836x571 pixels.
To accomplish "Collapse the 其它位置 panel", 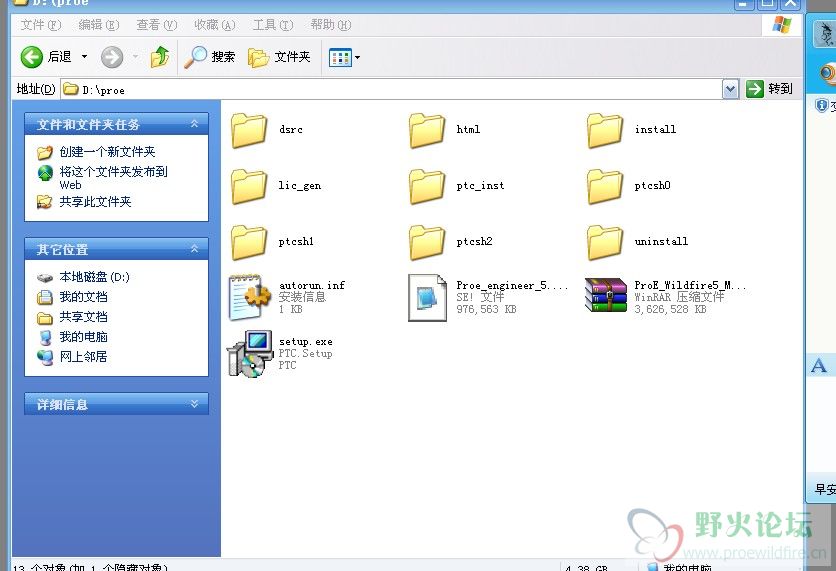I will (195, 248).
